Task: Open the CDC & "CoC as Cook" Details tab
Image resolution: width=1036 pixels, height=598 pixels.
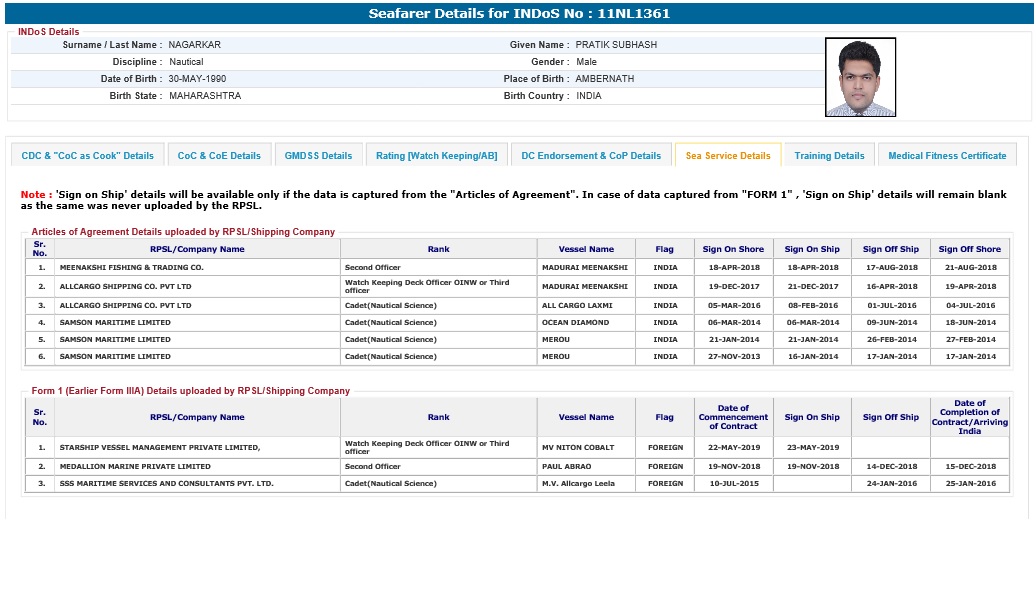Action: (88, 156)
